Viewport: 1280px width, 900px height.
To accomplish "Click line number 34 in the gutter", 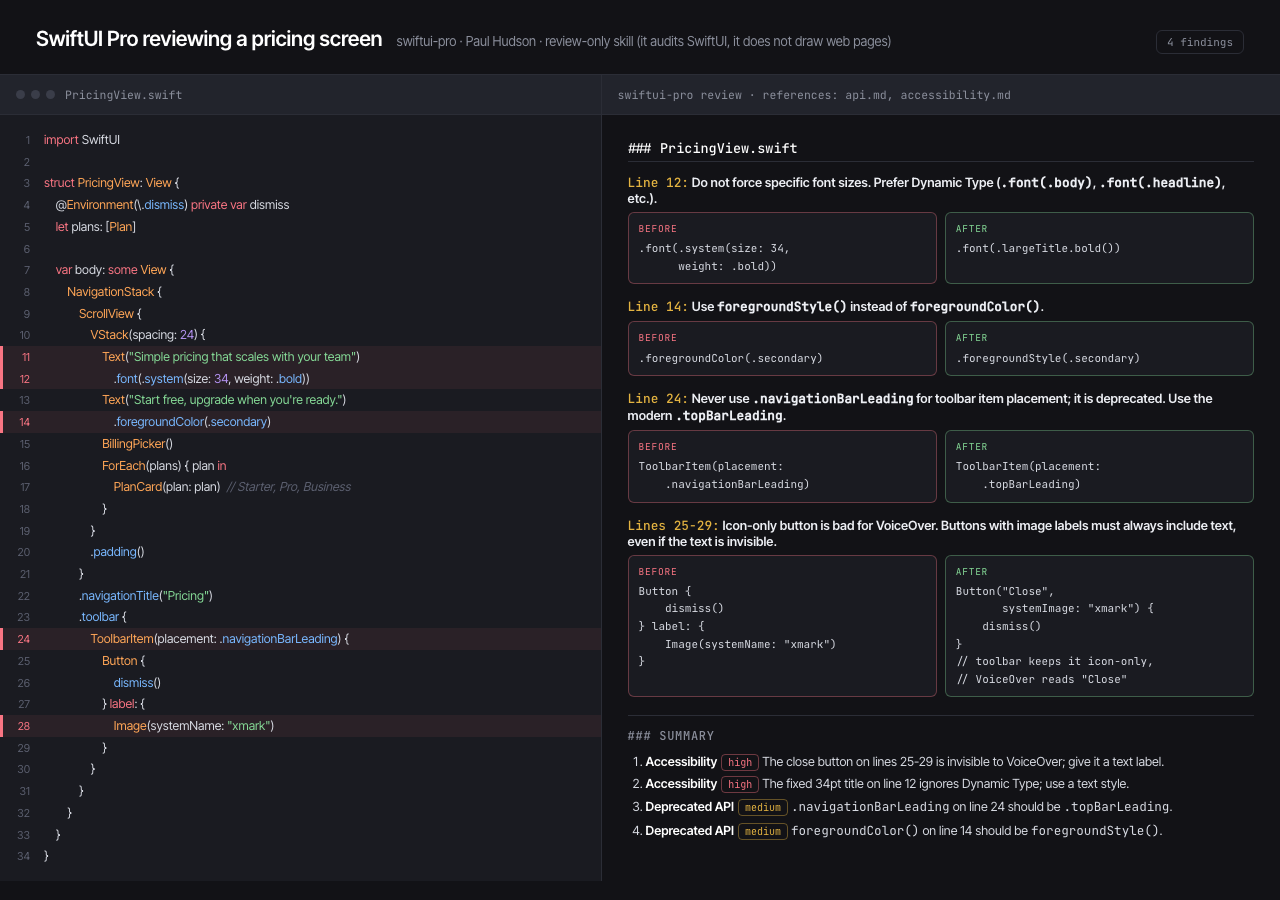I will [24, 856].
